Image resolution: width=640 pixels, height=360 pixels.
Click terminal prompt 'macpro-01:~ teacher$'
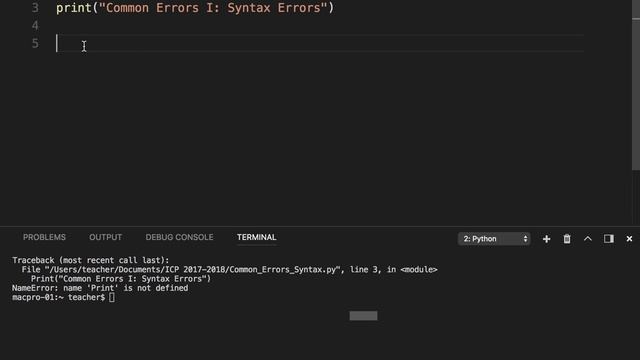click(x=58, y=298)
